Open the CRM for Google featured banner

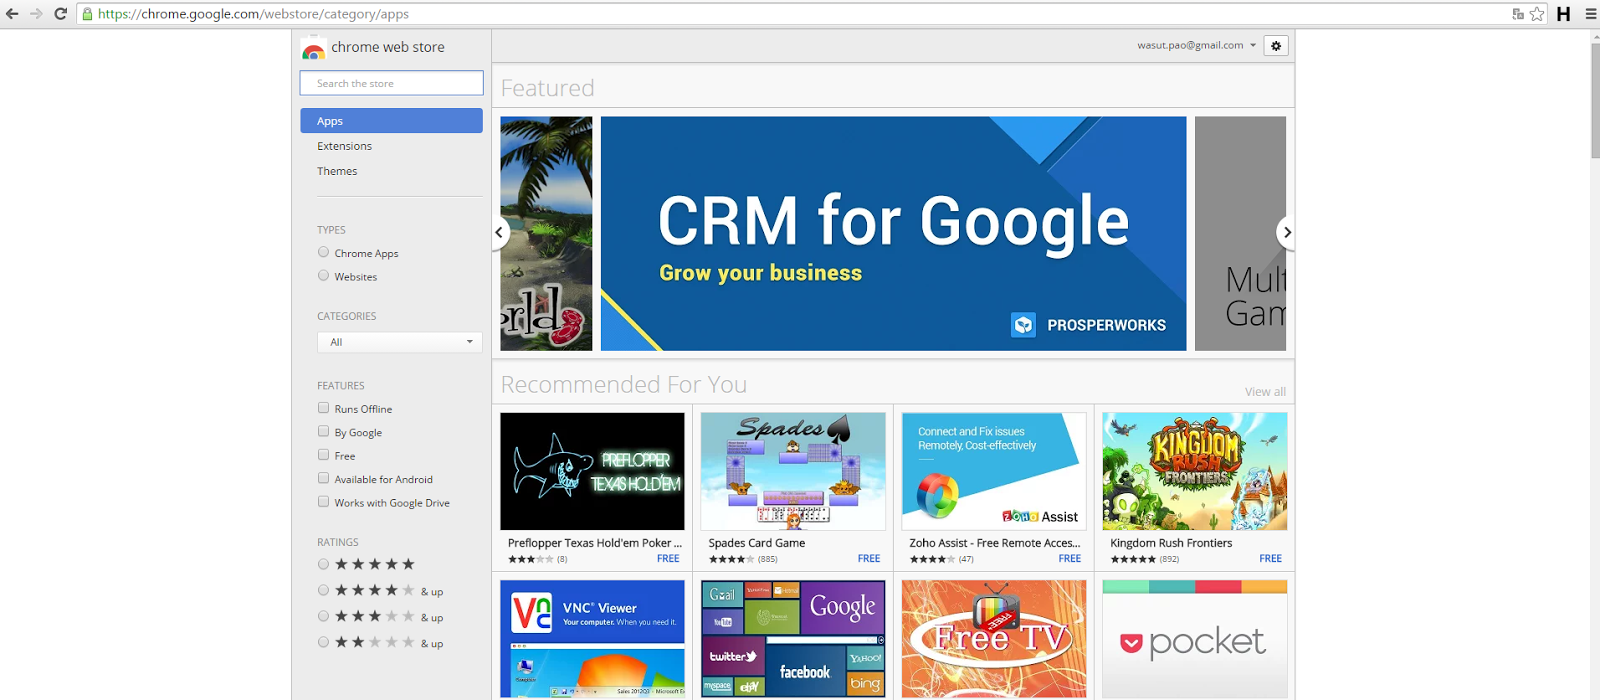click(x=893, y=233)
